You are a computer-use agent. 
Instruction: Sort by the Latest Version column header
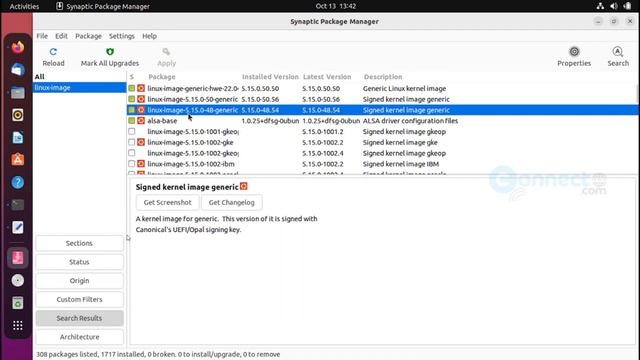click(327, 77)
